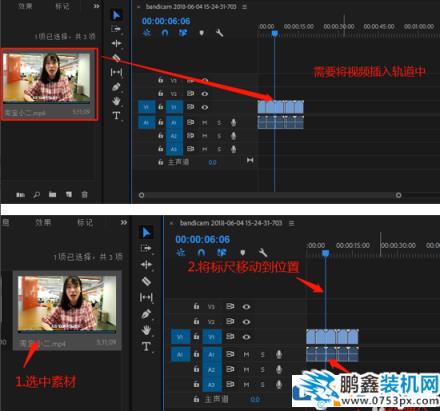Select the Pen tool in bottom screenshot

coord(146,314)
